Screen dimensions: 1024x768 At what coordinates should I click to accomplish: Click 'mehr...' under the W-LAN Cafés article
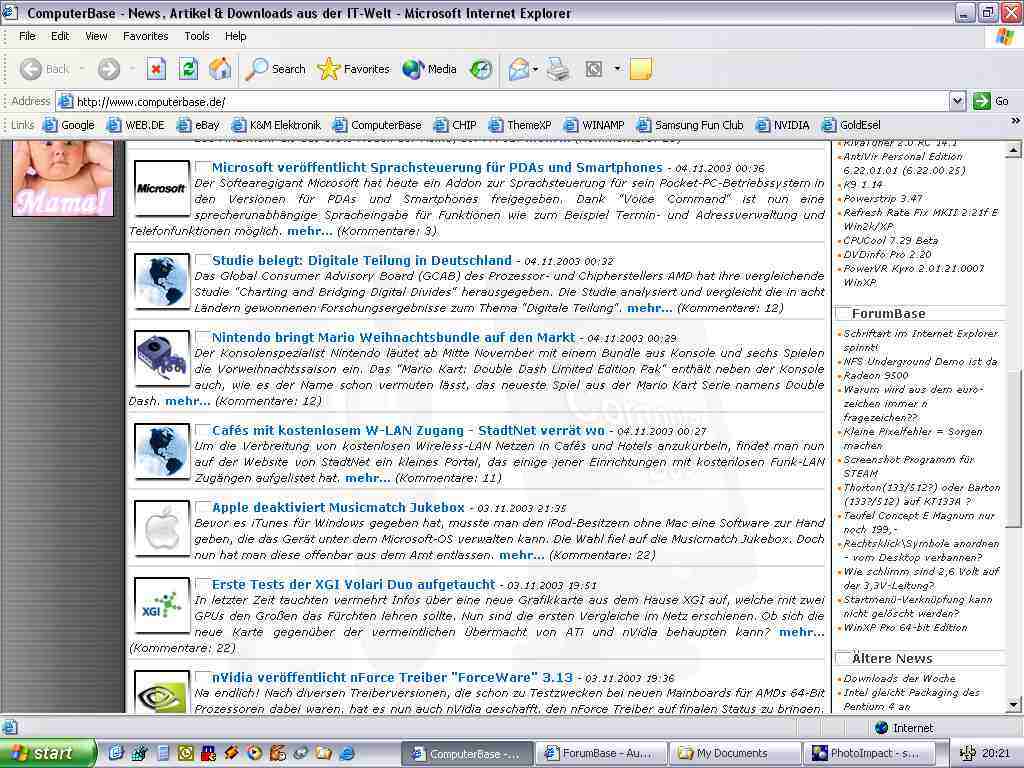tap(368, 478)
